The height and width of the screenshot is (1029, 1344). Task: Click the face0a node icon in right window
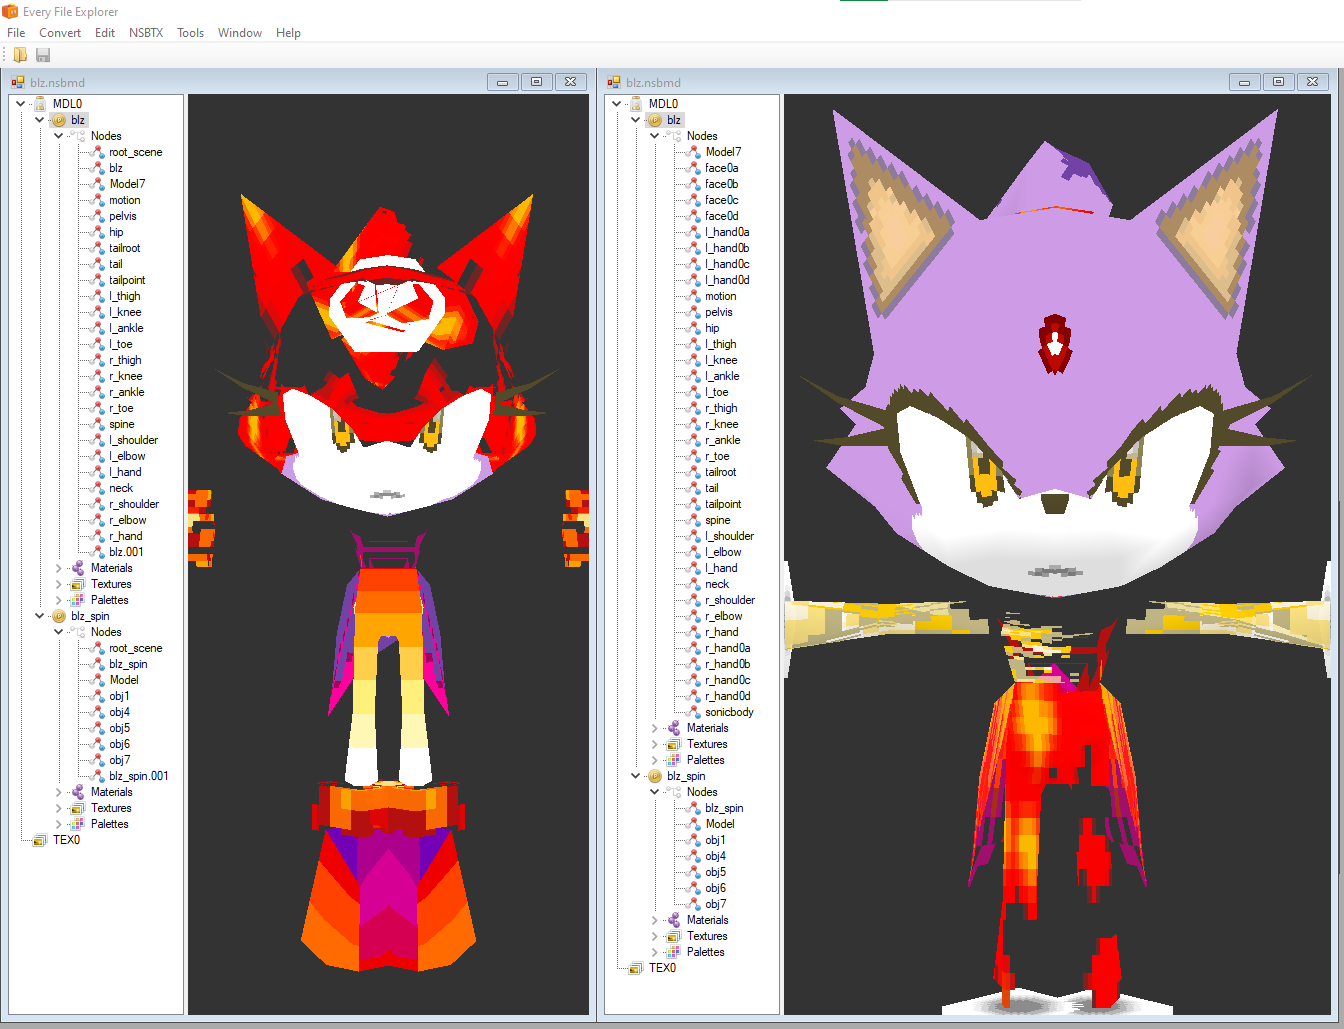click(x=693, y=168)
